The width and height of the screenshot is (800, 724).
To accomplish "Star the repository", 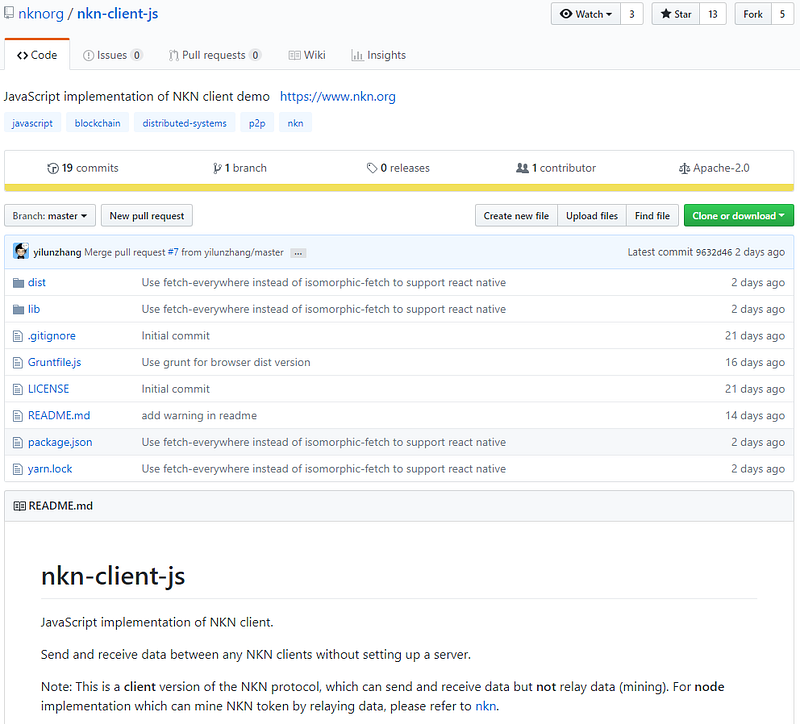I will pos(676,14).
